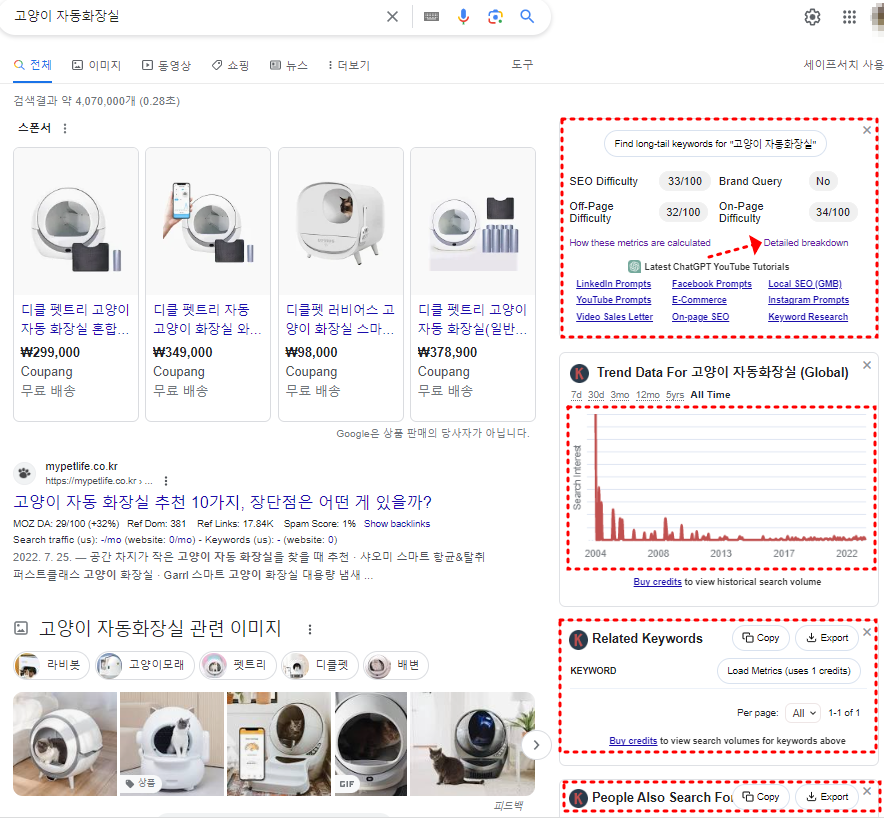This screenshot has width=884, height=820.
Task: Filter images by the 라비봇 chip
Action: tap(51, 665)
